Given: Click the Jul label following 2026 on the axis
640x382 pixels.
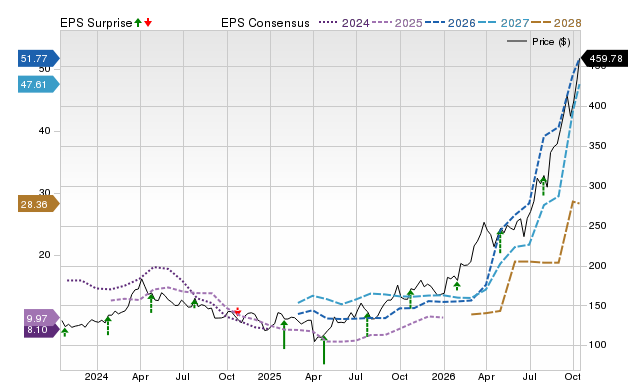Looking at the screenshot, I should tap(530, 376).
